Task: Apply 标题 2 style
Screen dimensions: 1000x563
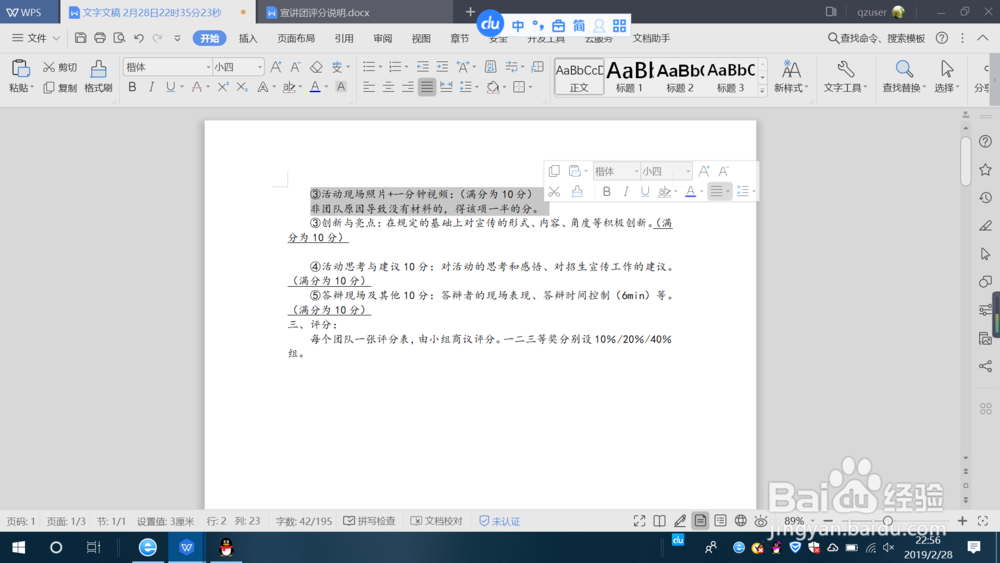Action: click(680, 77)
